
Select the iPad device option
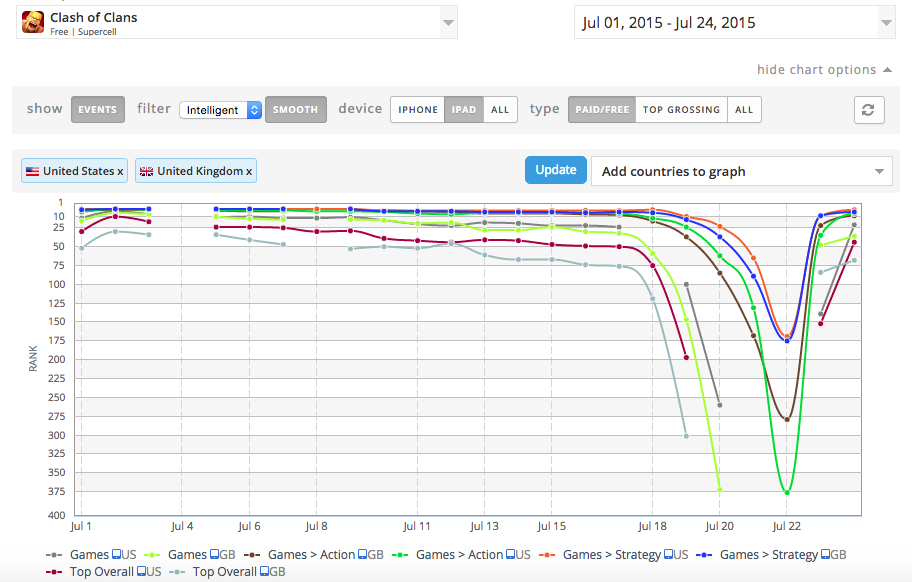click(464, 110)
